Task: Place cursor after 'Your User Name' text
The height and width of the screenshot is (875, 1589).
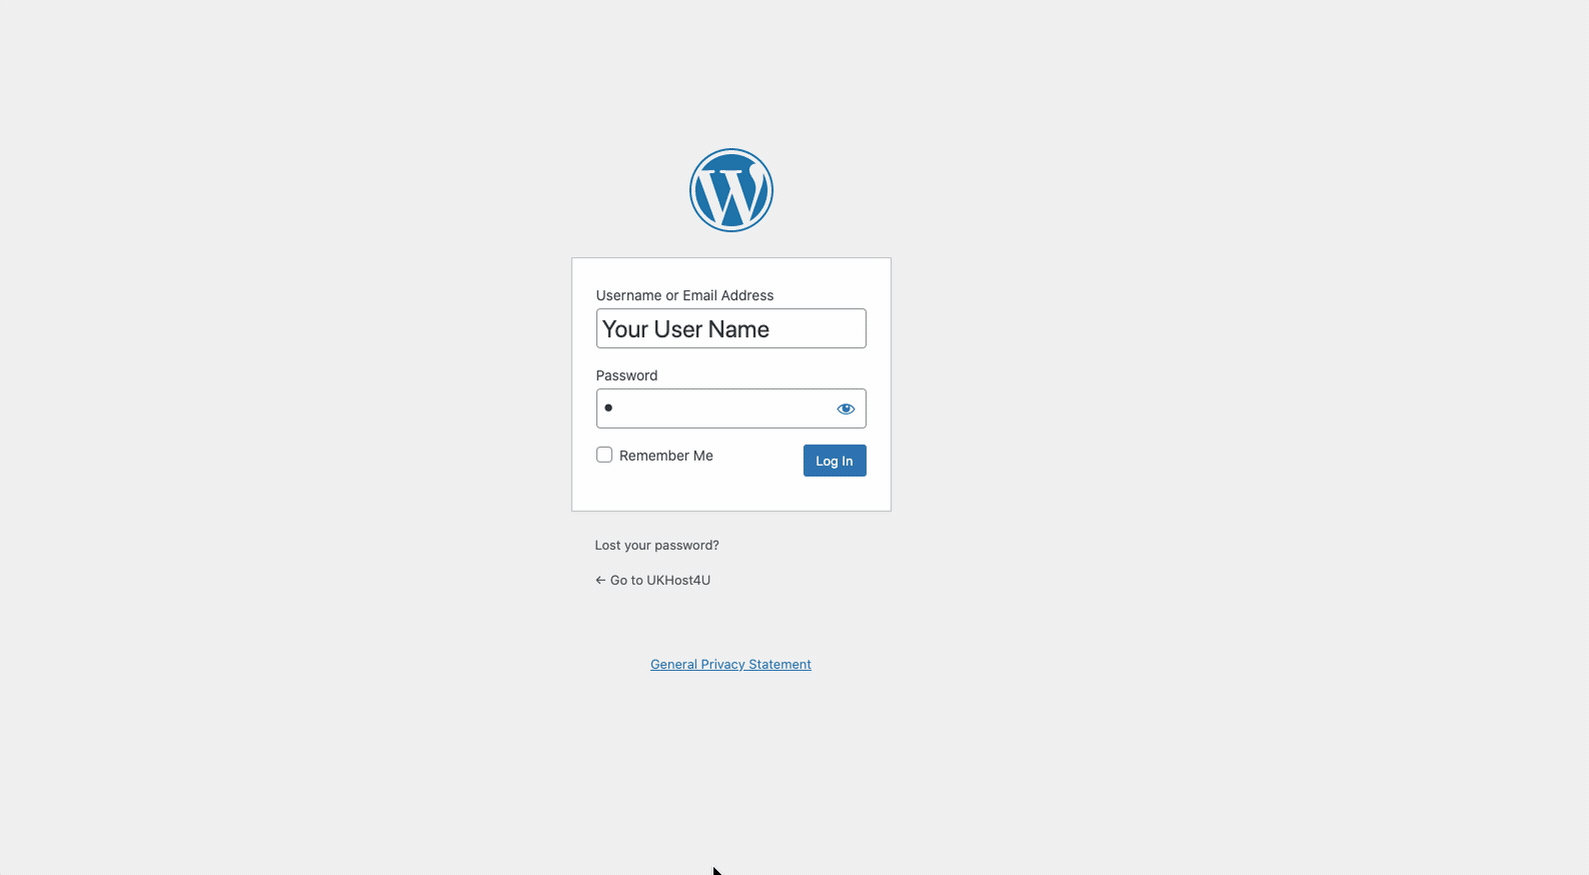Action: pyautogui.click(x=773, y=329)
